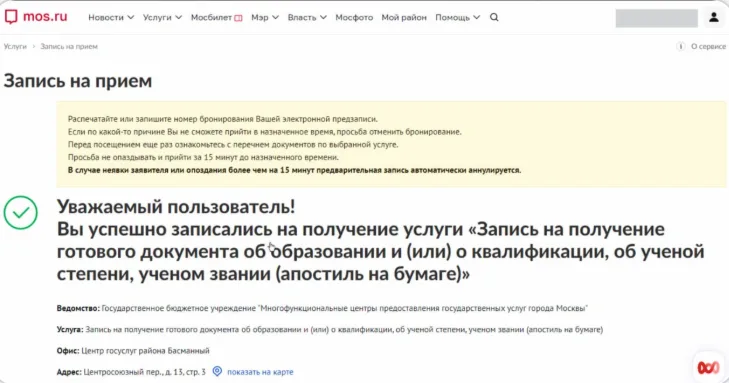Click the показать на карте link

coord(260,372)
